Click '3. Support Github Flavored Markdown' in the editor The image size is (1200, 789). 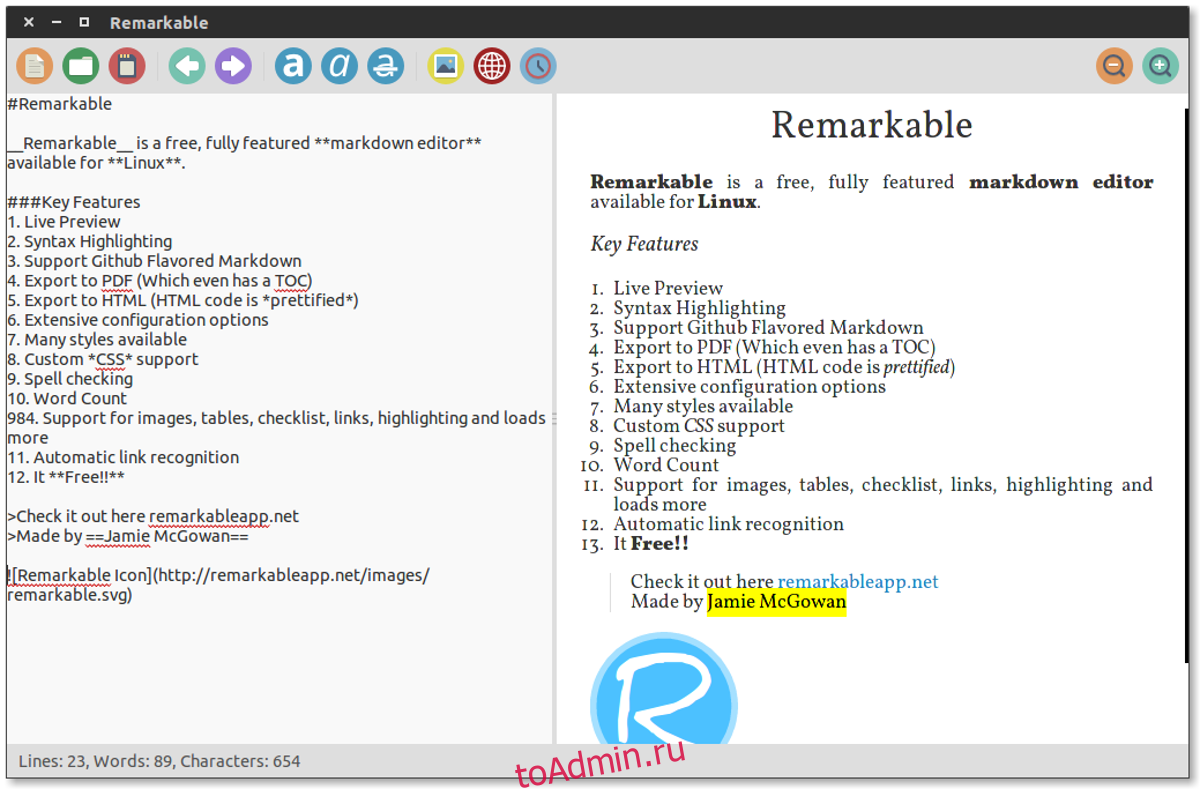154,261
